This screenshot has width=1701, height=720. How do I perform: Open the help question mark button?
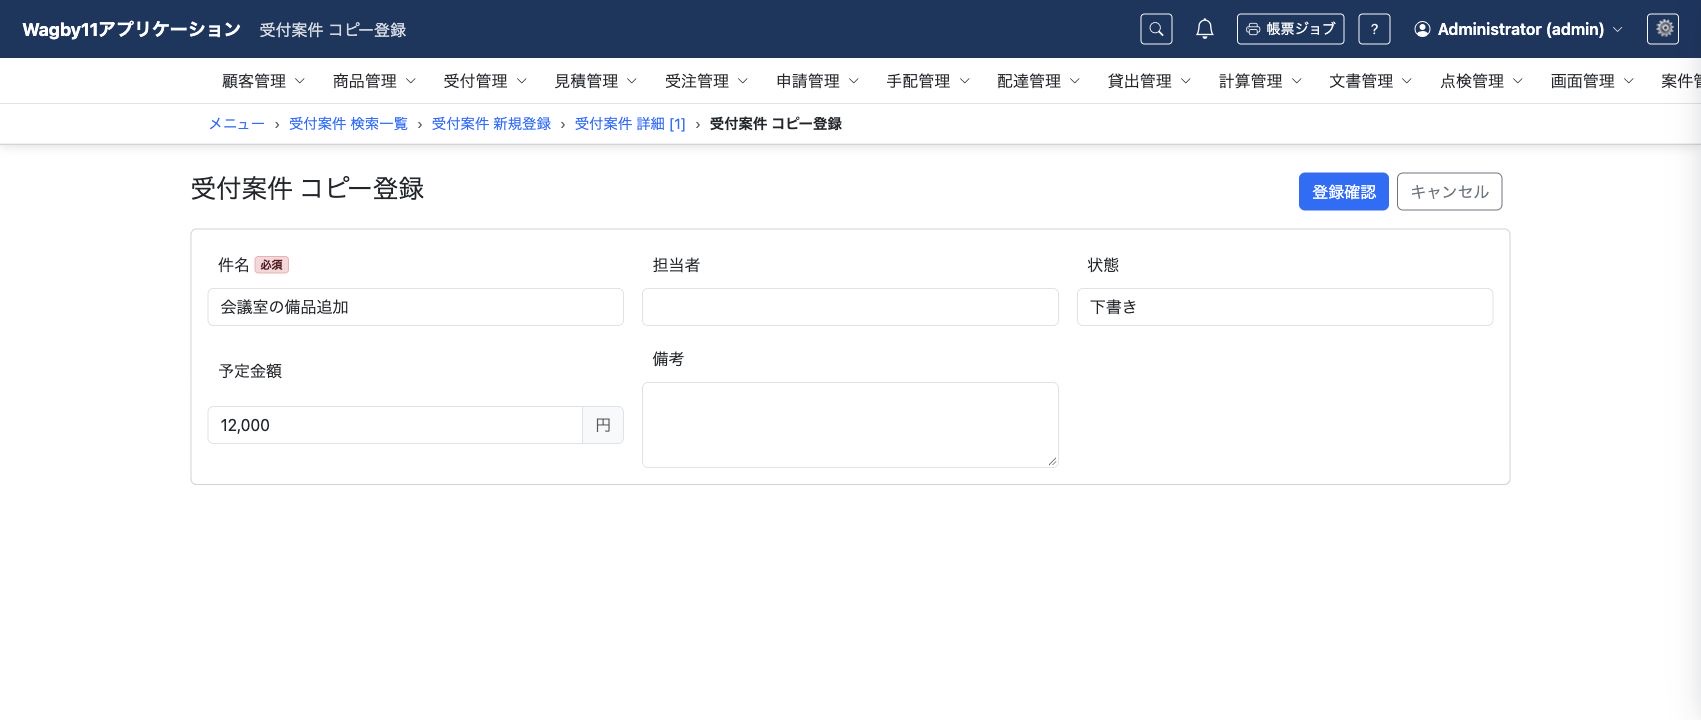[1374, 29]
